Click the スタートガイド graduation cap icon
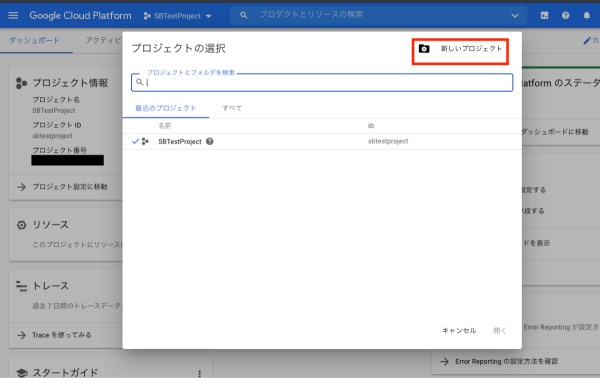 [22, 373]
